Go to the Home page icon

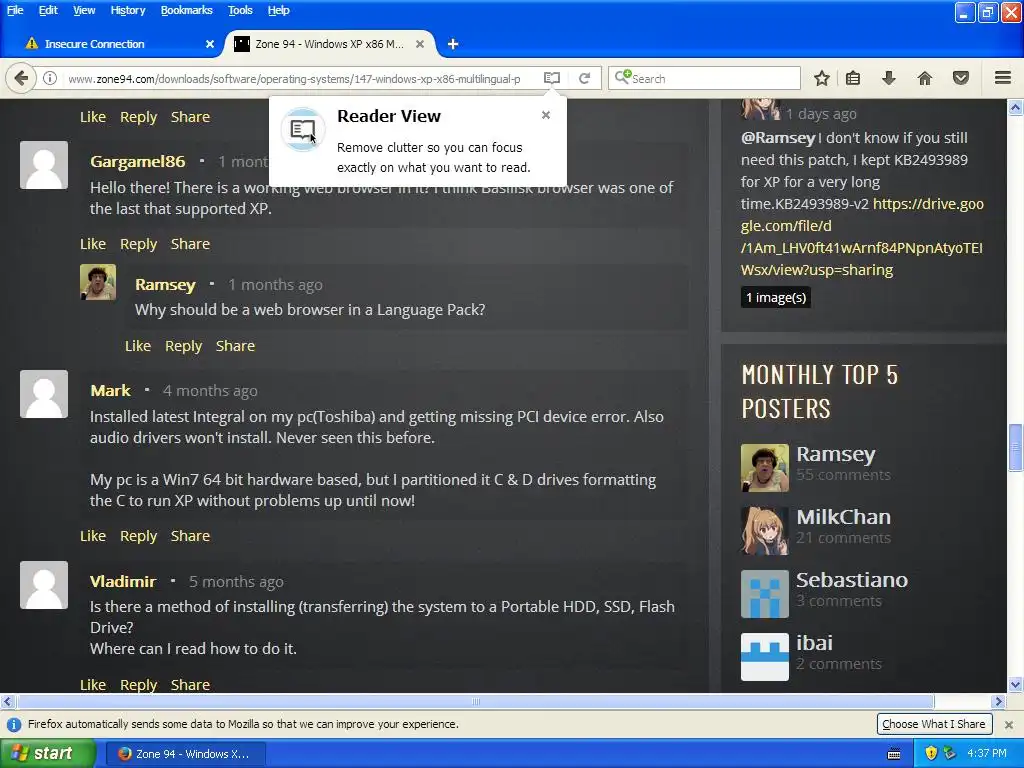click(925, 78)
